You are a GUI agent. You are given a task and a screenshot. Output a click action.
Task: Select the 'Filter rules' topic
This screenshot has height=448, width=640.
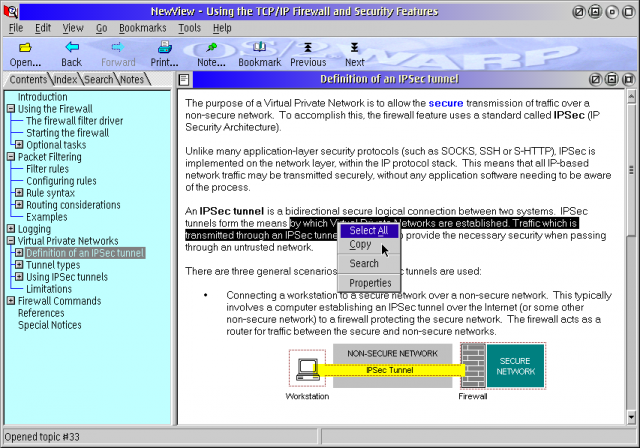click(x=47, y=169)
